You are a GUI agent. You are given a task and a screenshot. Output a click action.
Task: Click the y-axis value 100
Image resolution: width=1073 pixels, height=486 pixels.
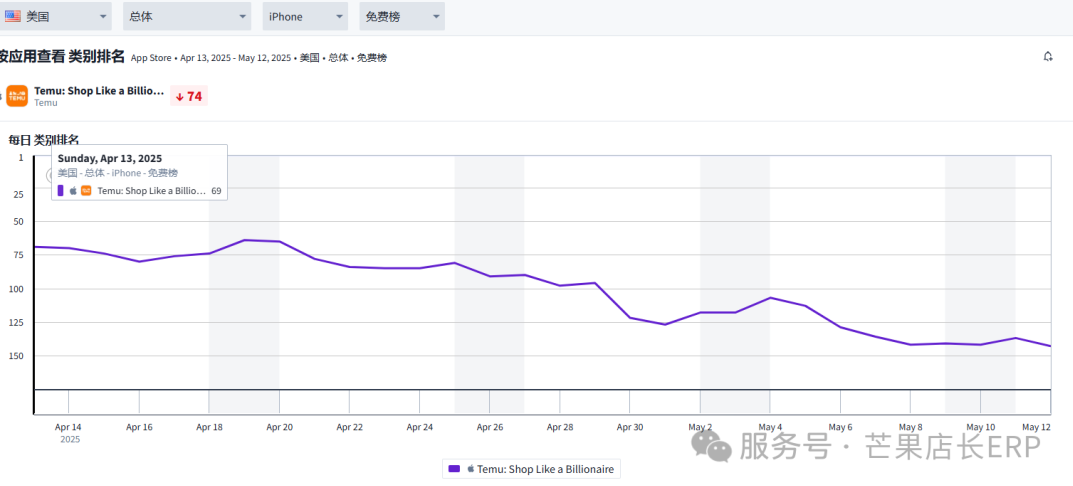16,289
